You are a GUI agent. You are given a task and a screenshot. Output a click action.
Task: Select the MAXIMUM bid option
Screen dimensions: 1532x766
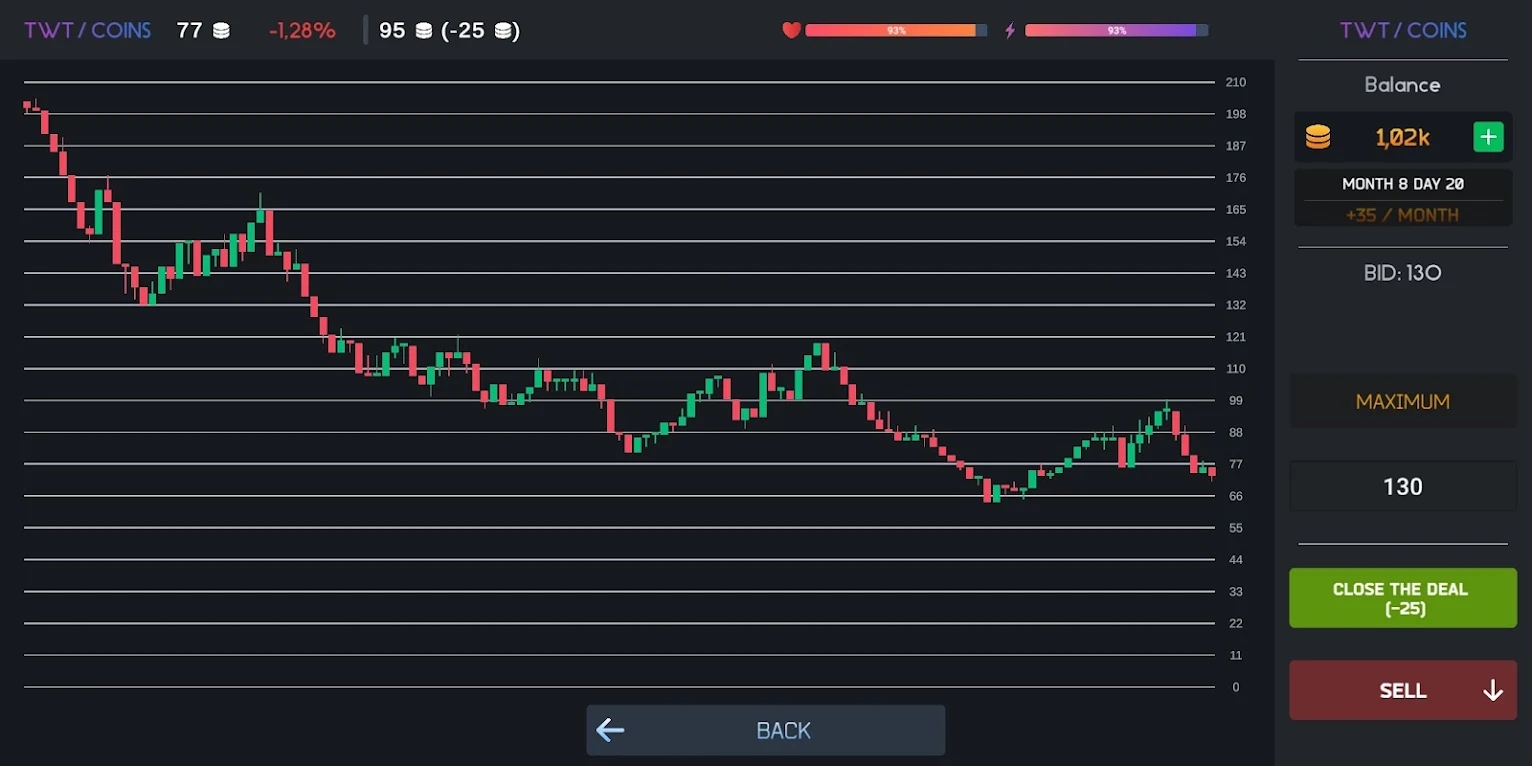[x=1402, y=401]
